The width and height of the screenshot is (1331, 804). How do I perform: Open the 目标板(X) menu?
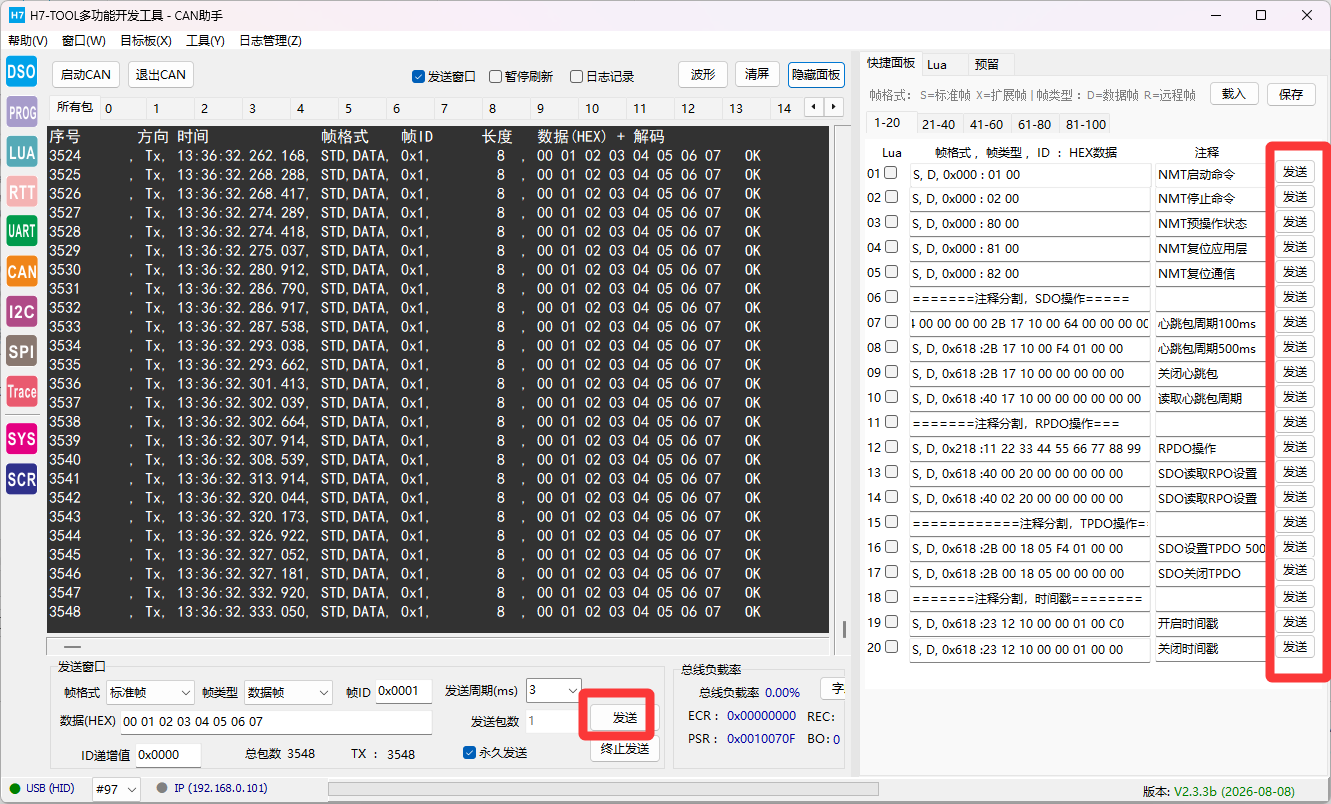point(146,41)
